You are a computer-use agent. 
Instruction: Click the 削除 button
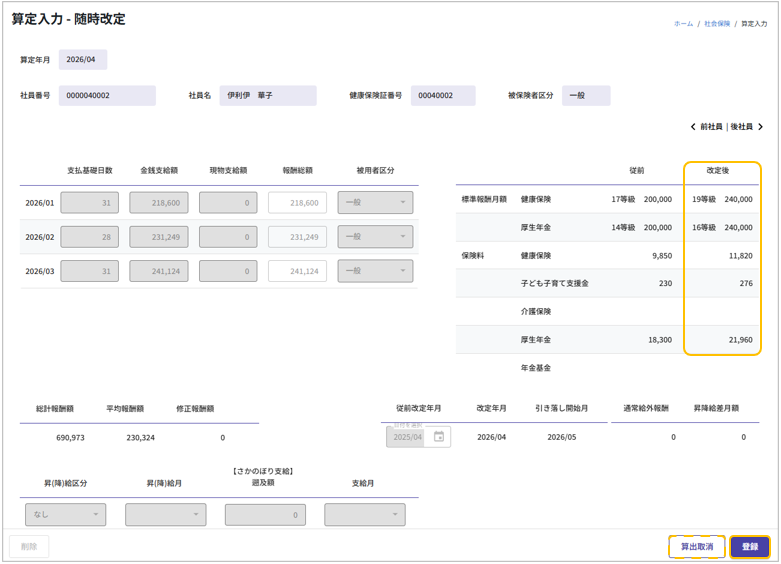pyautogui.click(x=29, y=547)
